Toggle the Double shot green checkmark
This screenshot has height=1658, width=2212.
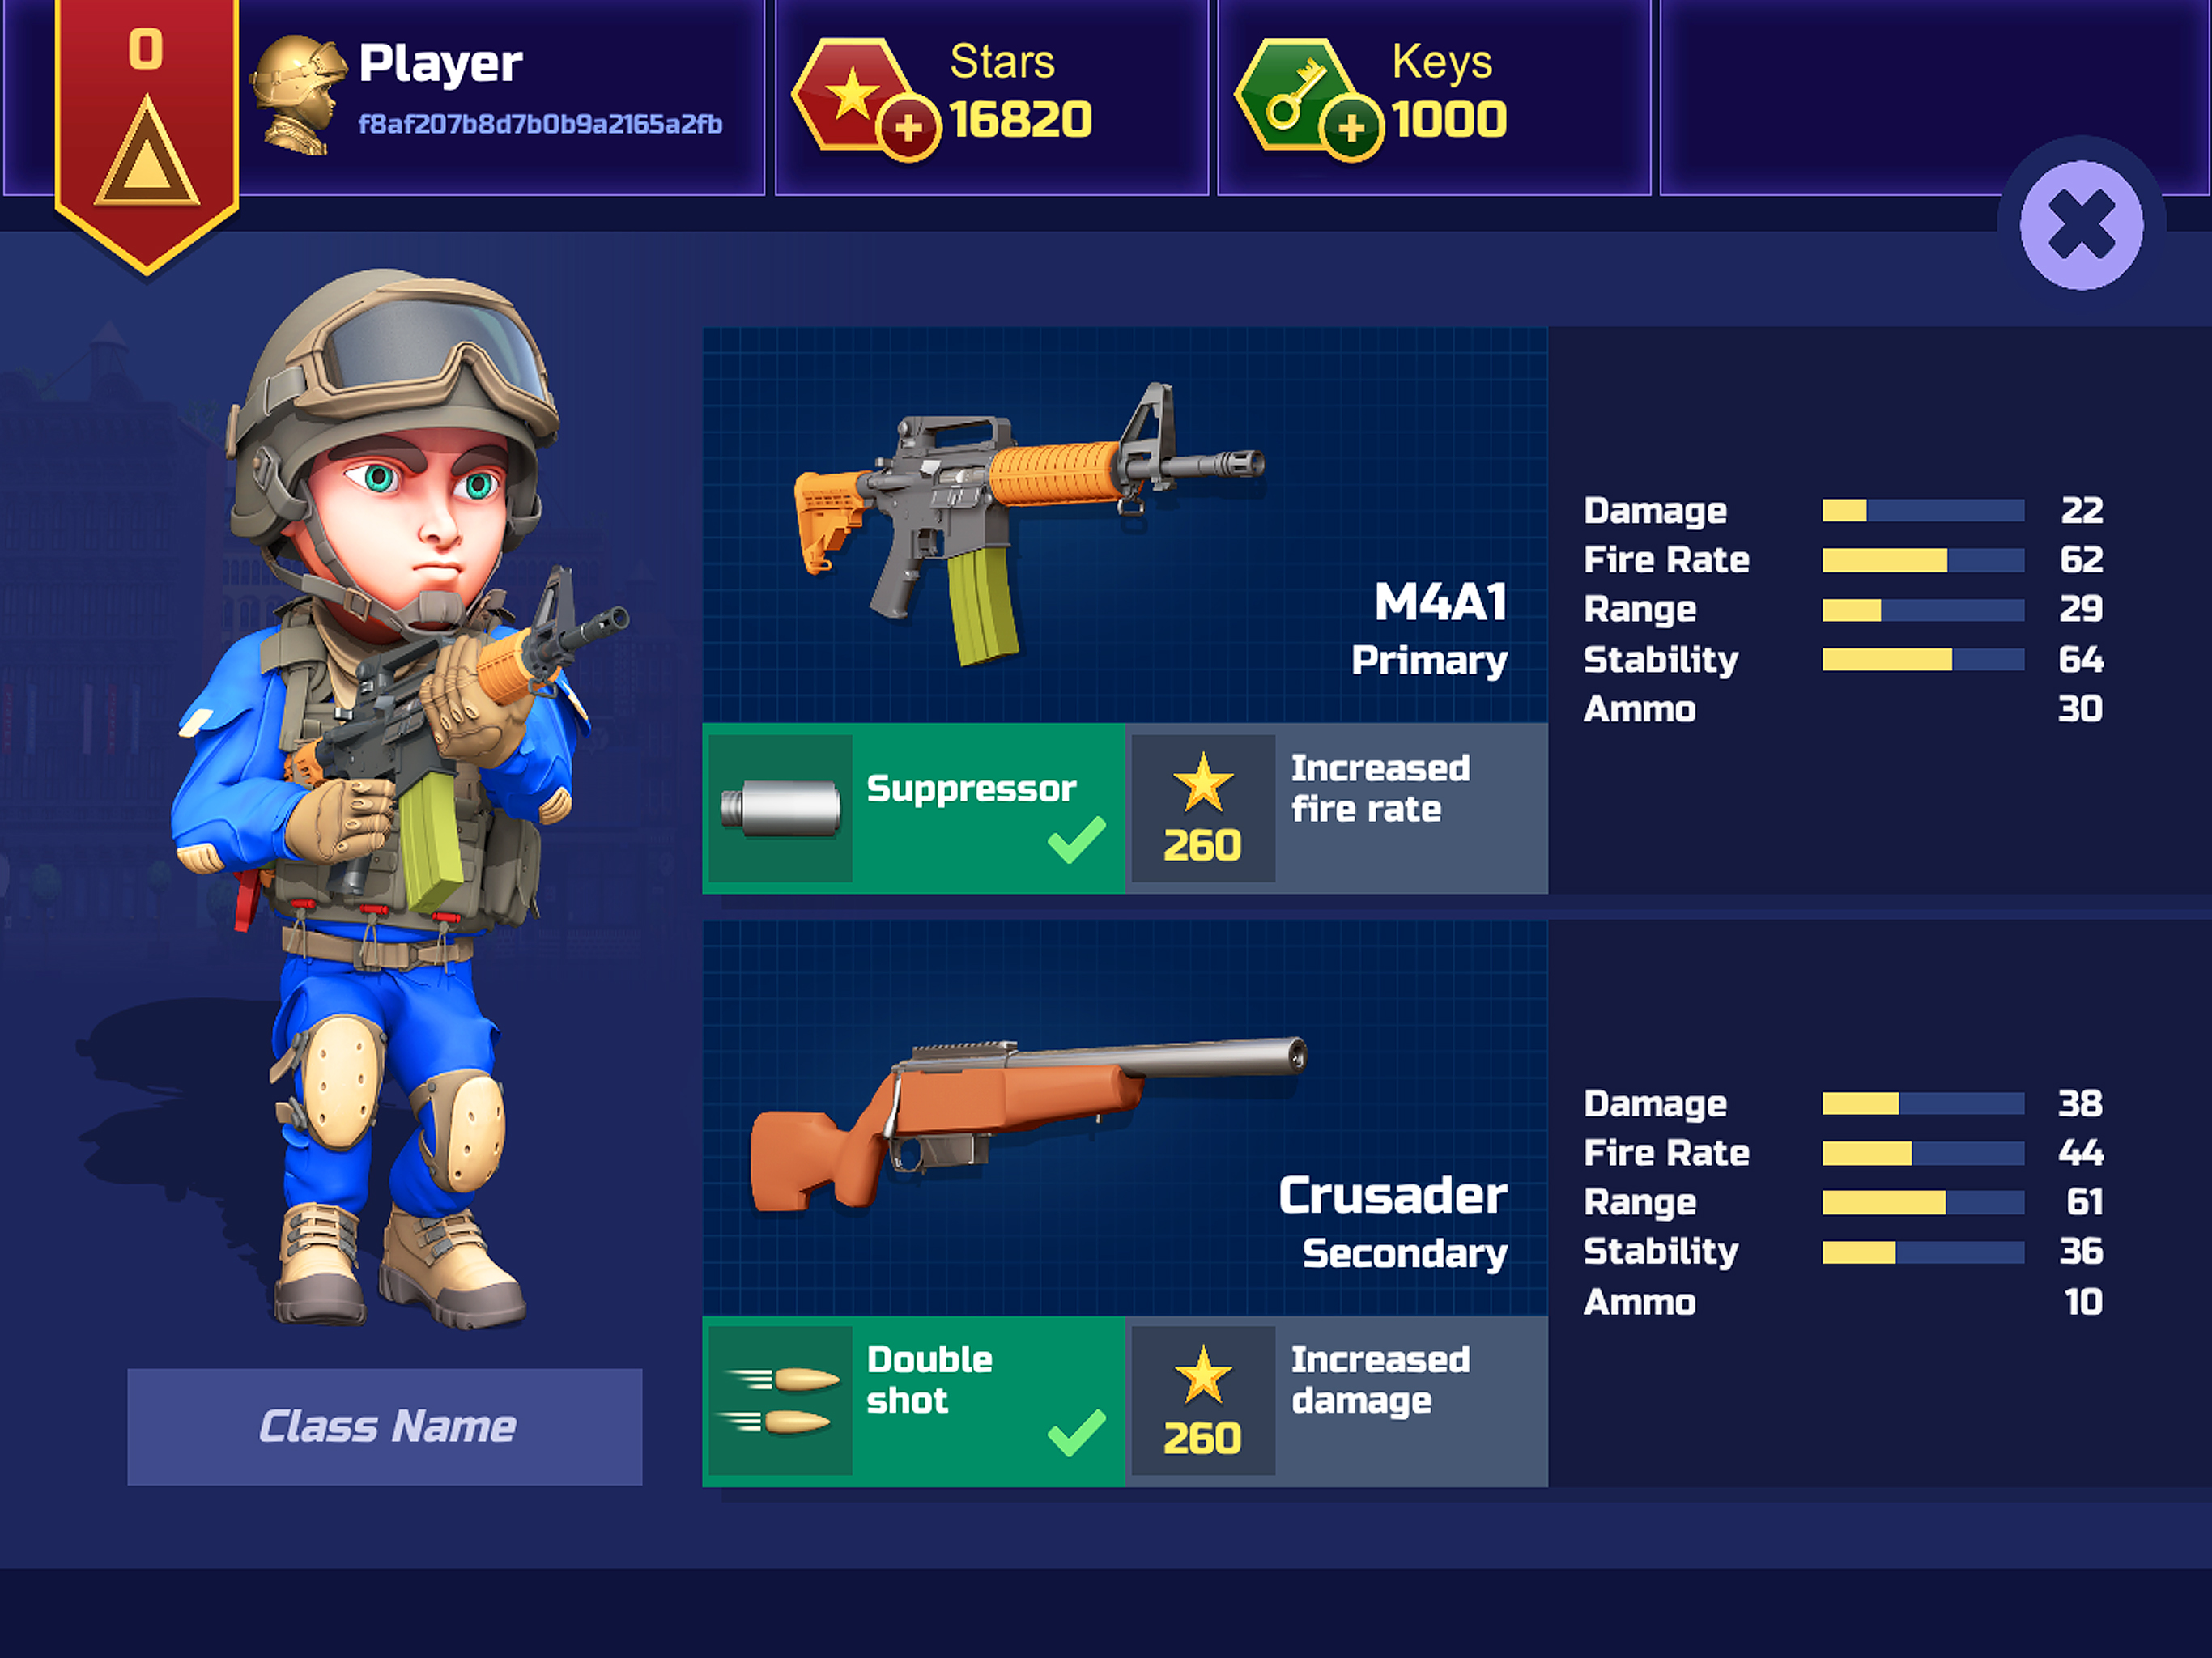coord(1076,1432)
